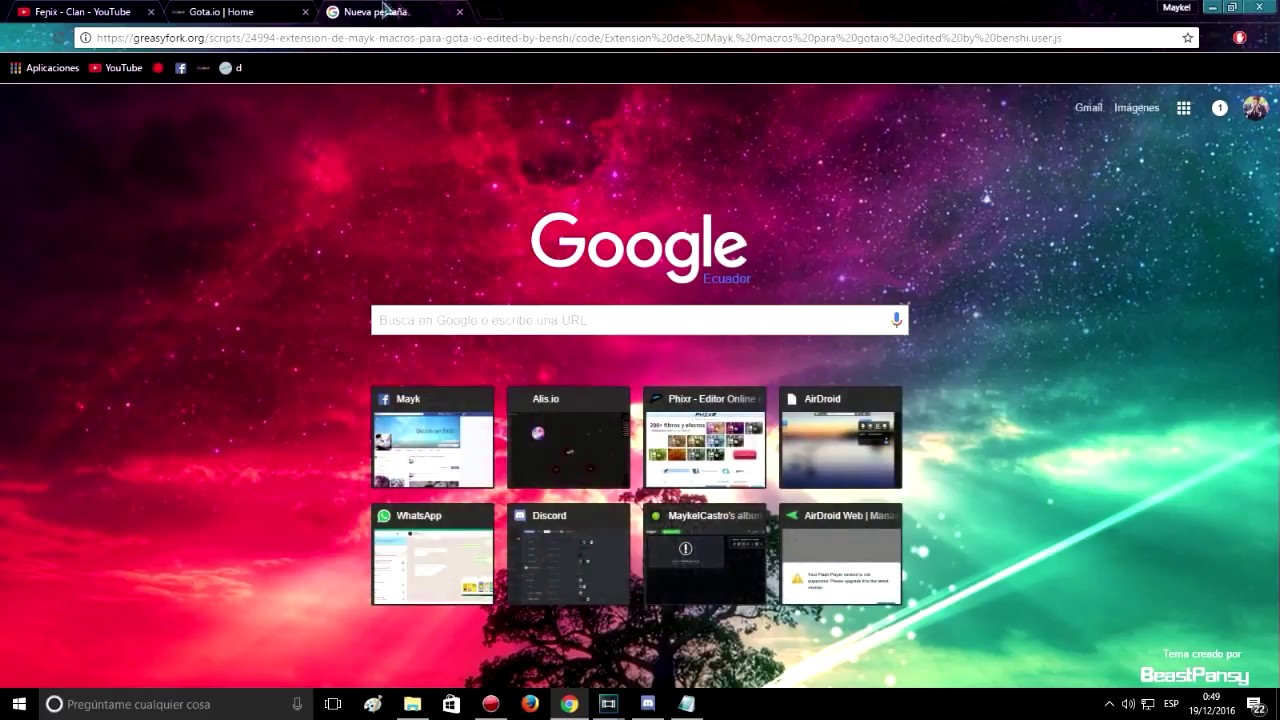Screen dimensions: 1280x720
Task: Open the red circle recorder app in taskbar
Action: pos(490,704)
